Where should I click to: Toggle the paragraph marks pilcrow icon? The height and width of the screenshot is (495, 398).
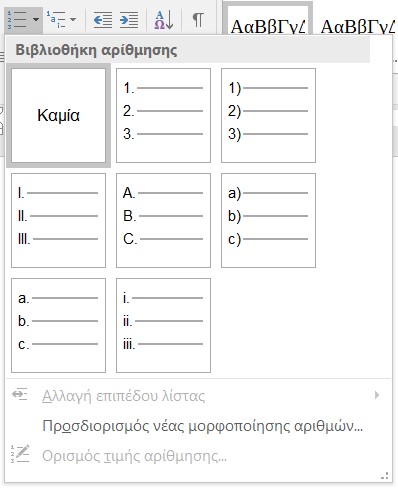[198, 20]
